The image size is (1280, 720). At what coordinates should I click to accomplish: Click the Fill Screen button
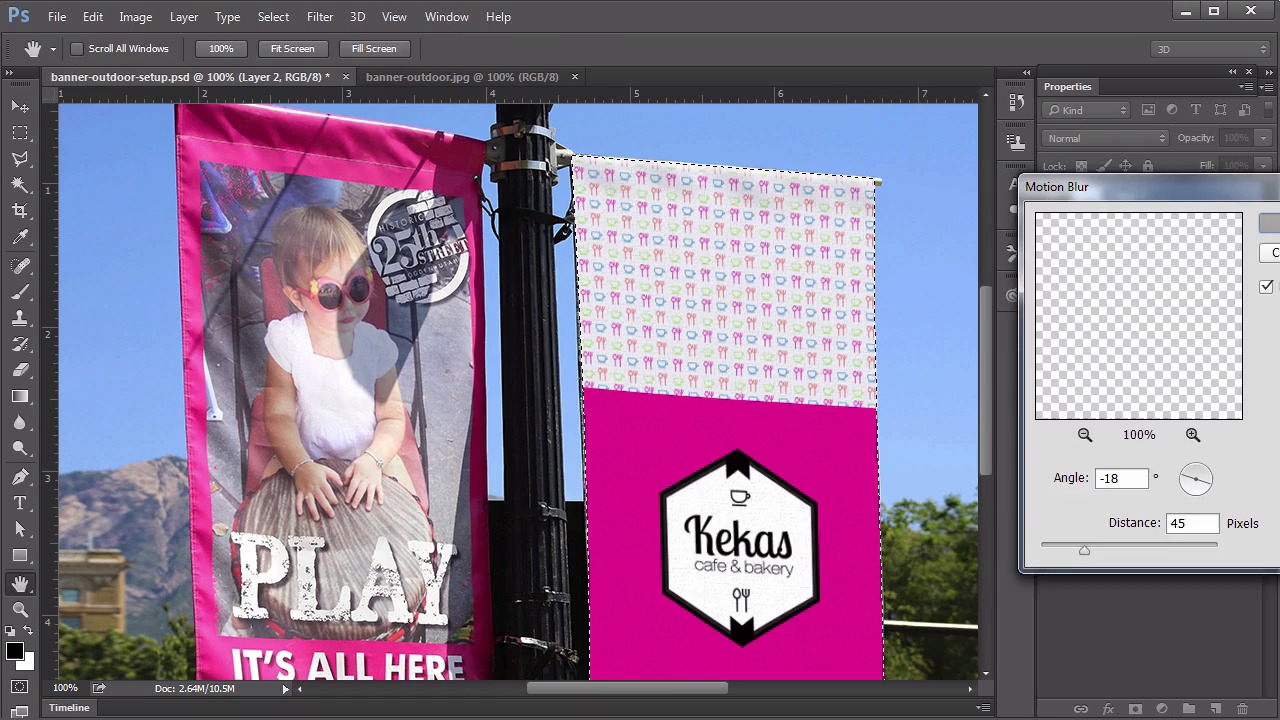click(x=374, y=49)
